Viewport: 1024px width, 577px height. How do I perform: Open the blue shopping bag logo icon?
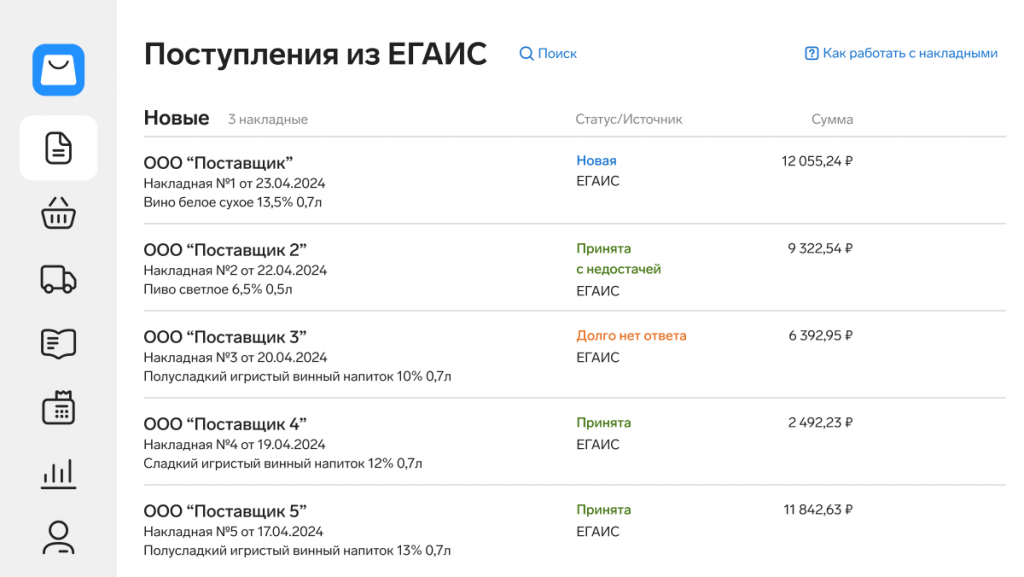(x=58, y=70)
